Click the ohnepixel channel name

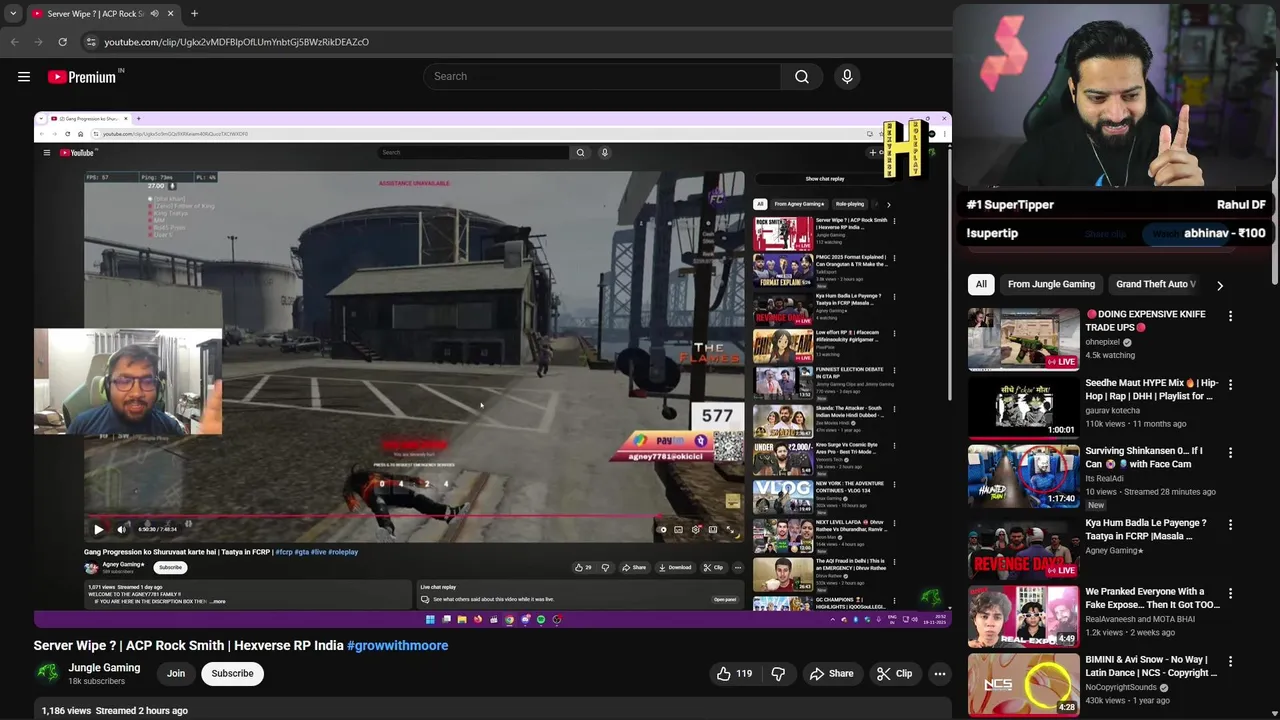[x=1102, y=342]
